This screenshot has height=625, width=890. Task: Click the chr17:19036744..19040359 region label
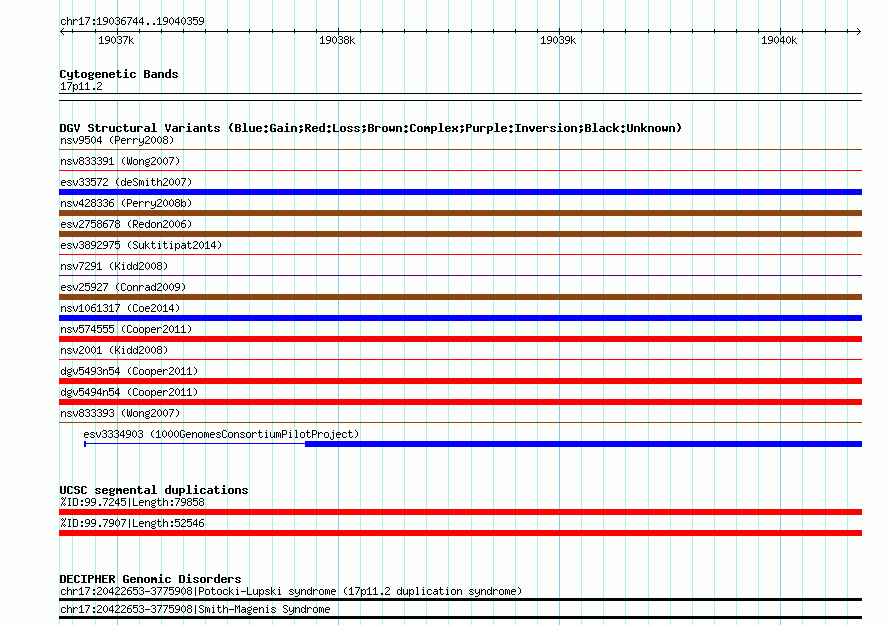[x=132, y=22]
